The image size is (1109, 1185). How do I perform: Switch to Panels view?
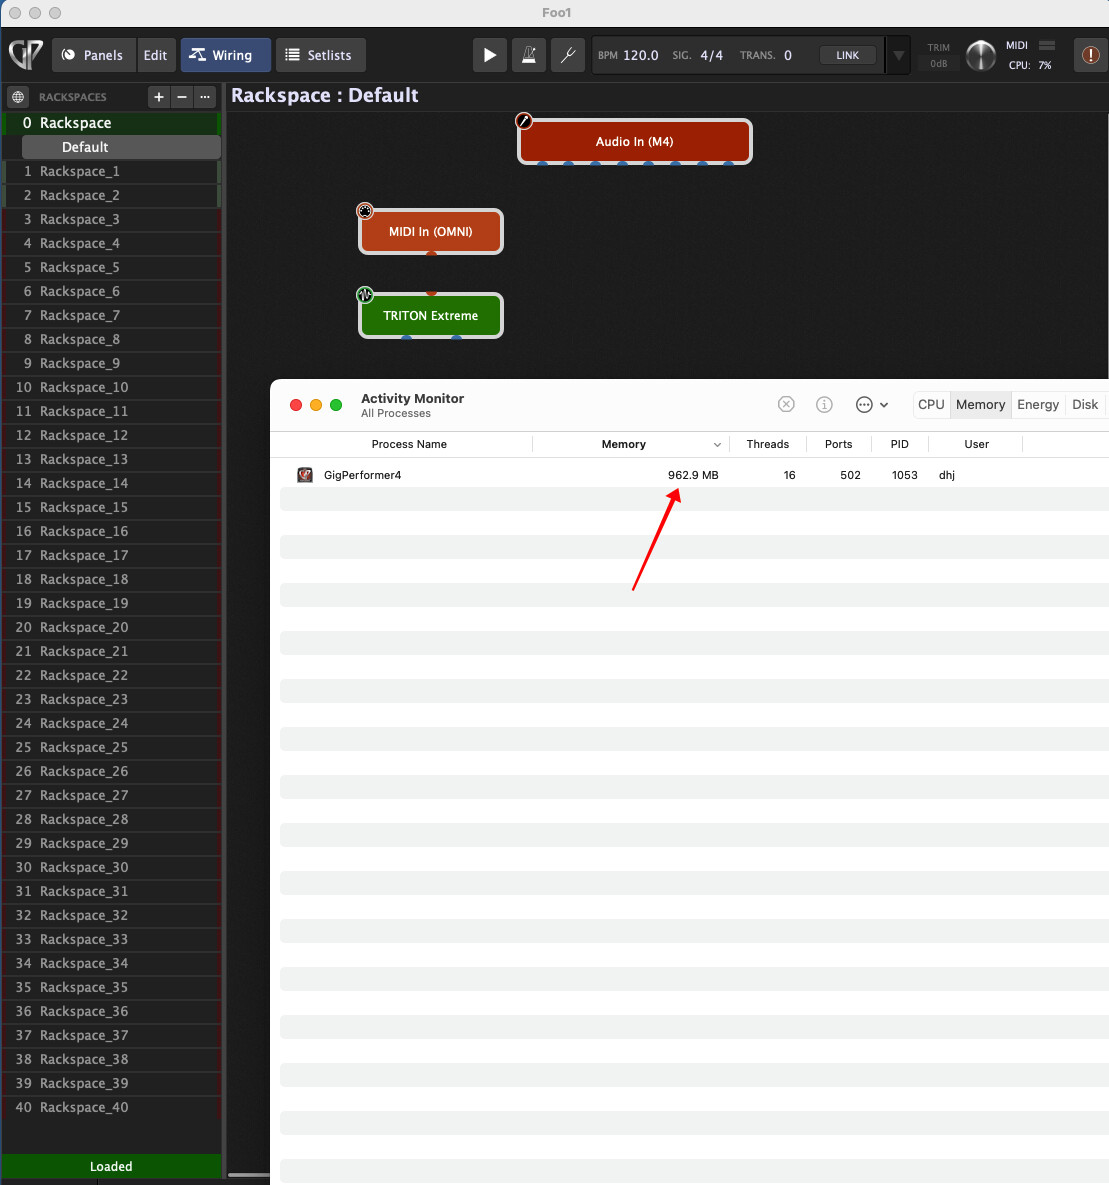(x=94, y=55)
